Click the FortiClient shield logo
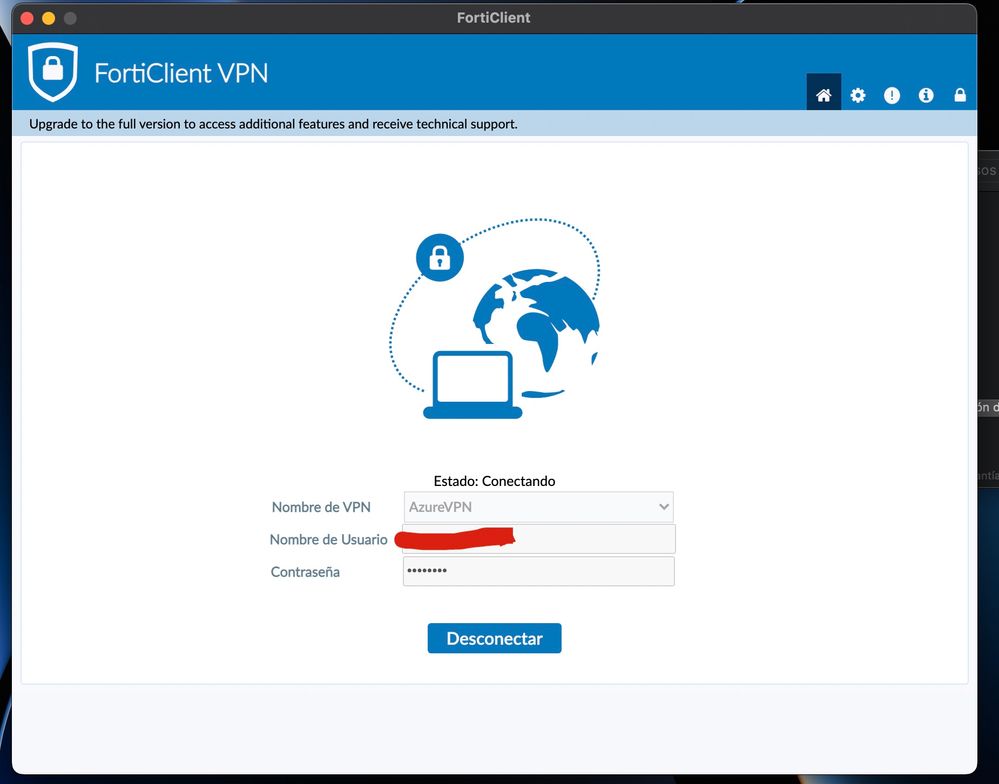Image resolution: width=999 pixels, height=784 pixels. pos(53,71)
